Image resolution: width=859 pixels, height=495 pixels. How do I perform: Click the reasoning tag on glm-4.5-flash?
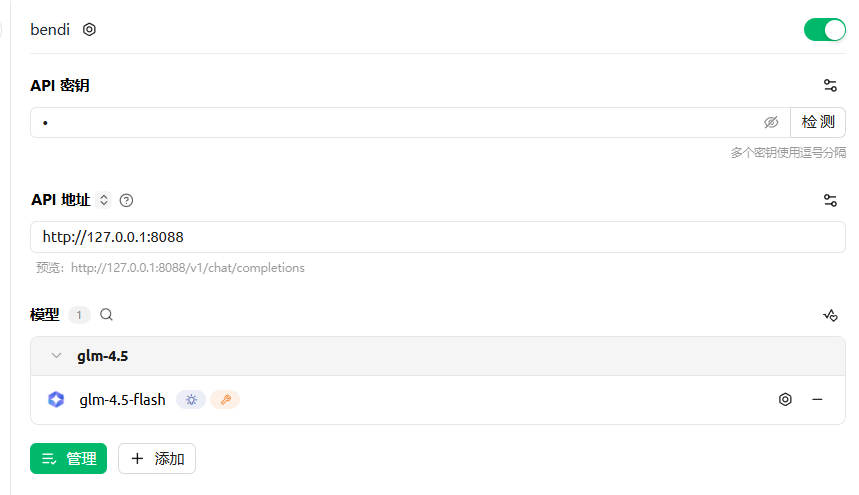(191, 400)
